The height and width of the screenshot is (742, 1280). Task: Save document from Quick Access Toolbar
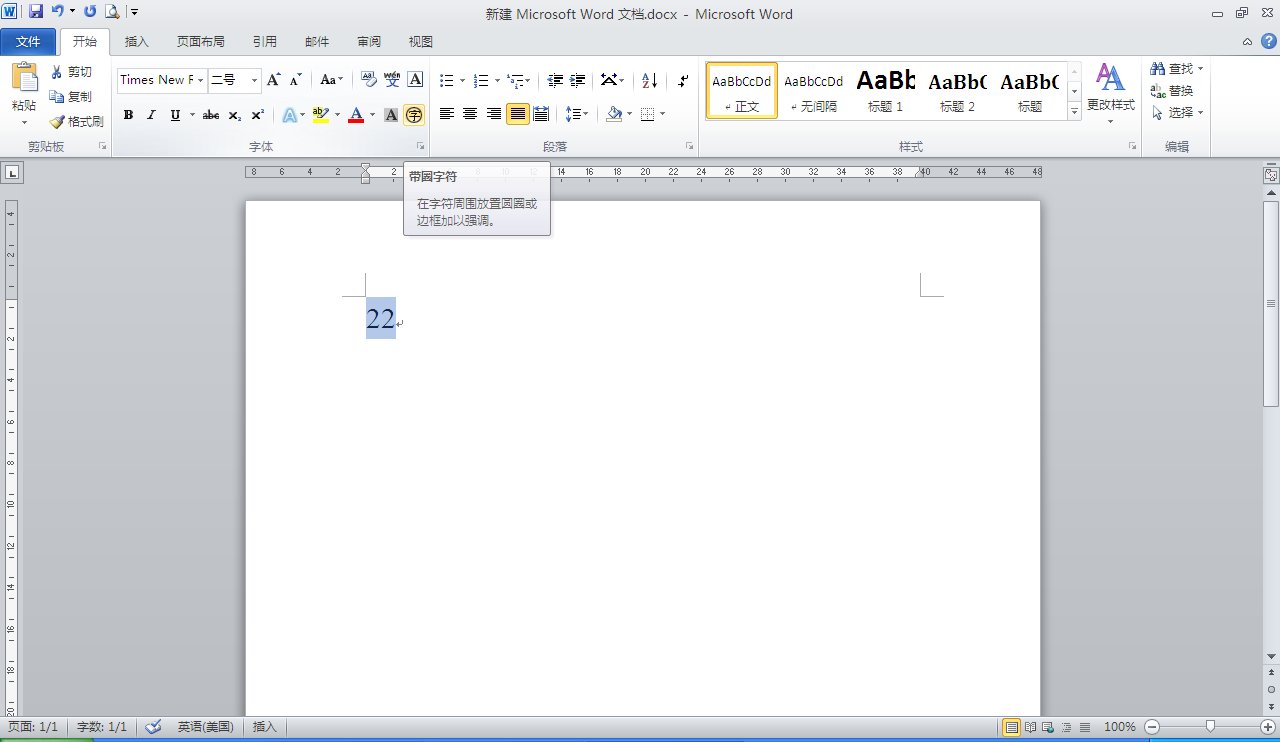(36, 12)
